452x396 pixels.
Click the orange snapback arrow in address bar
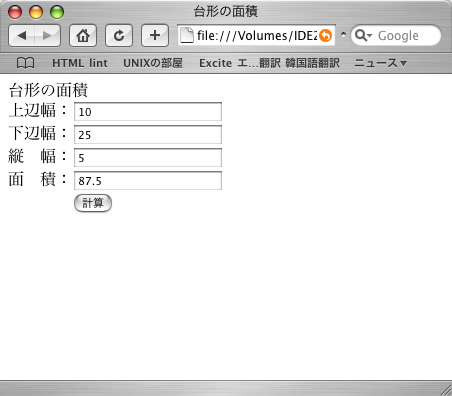(x=325, y=35)
